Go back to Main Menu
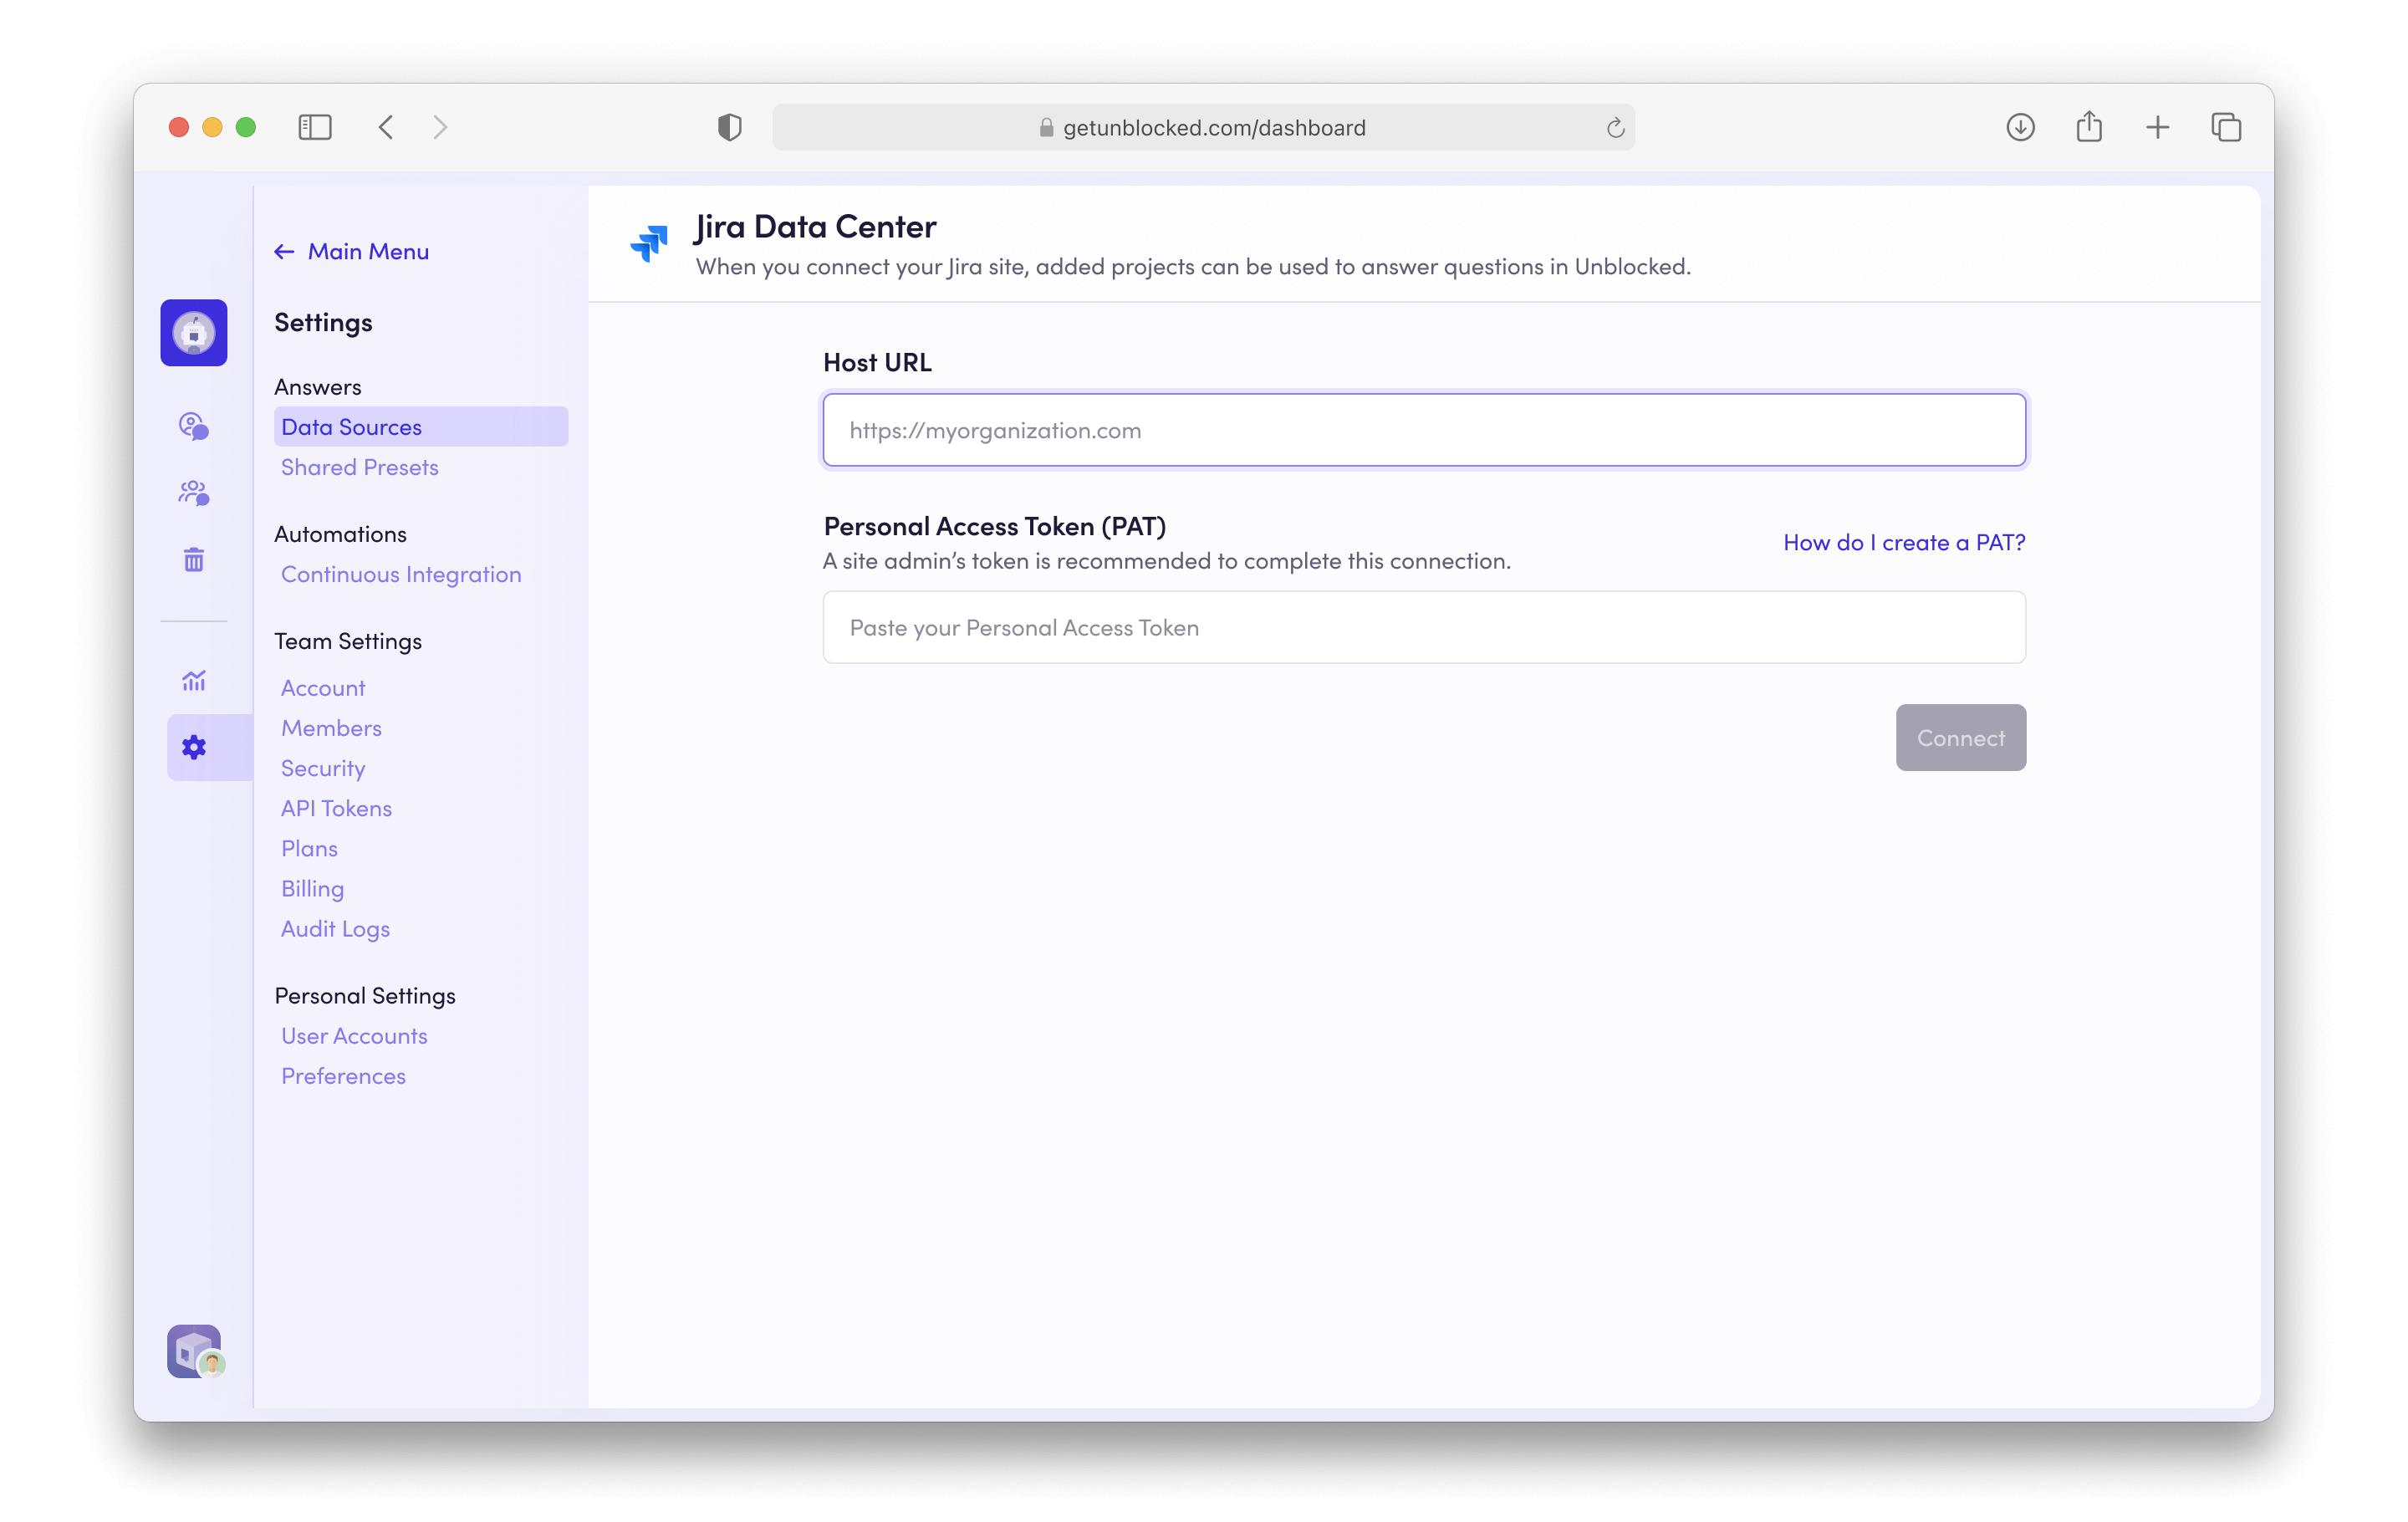The height and width of the screenshot is (1522, 2408). tap(352, 252)
